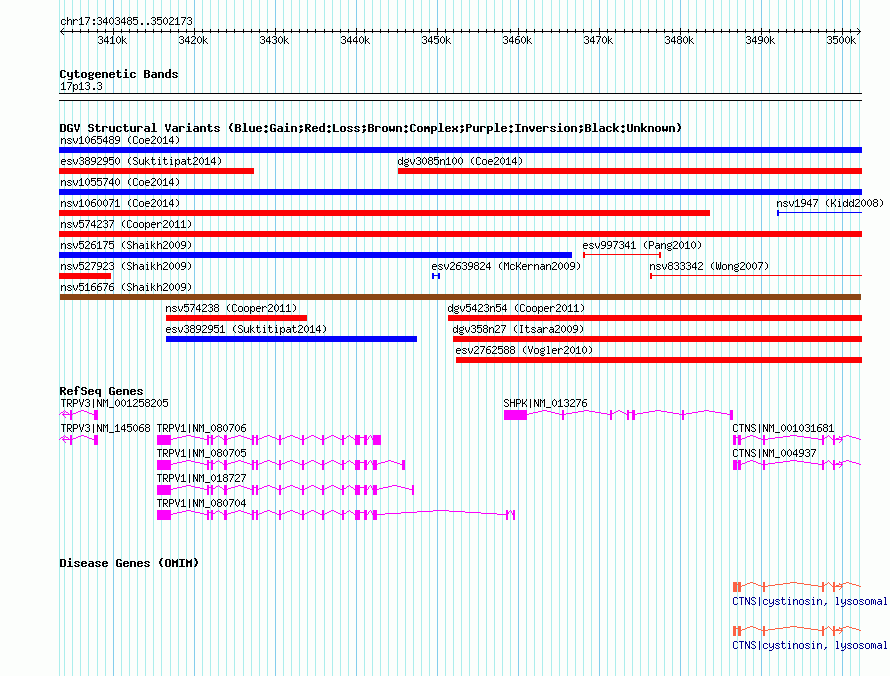
Task: Click the nsv1065489 (Coe2014) label
Action: point(120,140)
